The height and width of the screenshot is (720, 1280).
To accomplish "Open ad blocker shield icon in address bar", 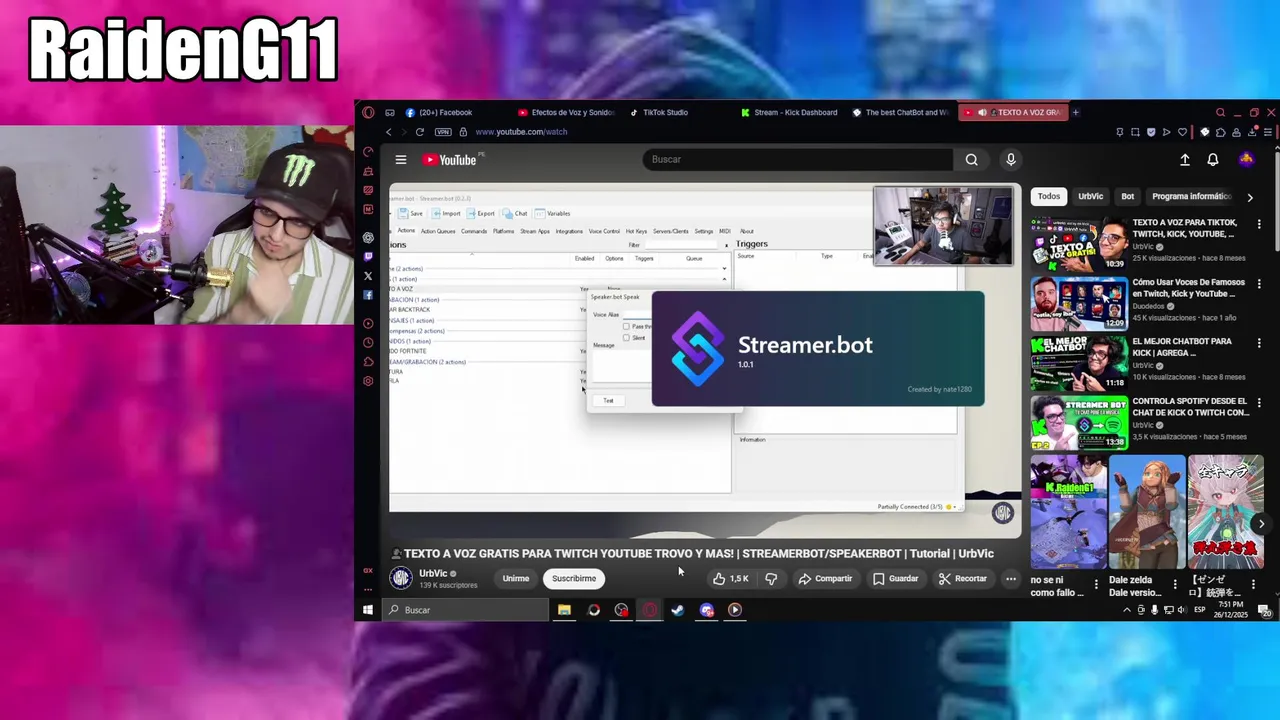I will click(x=1151, y=132).
